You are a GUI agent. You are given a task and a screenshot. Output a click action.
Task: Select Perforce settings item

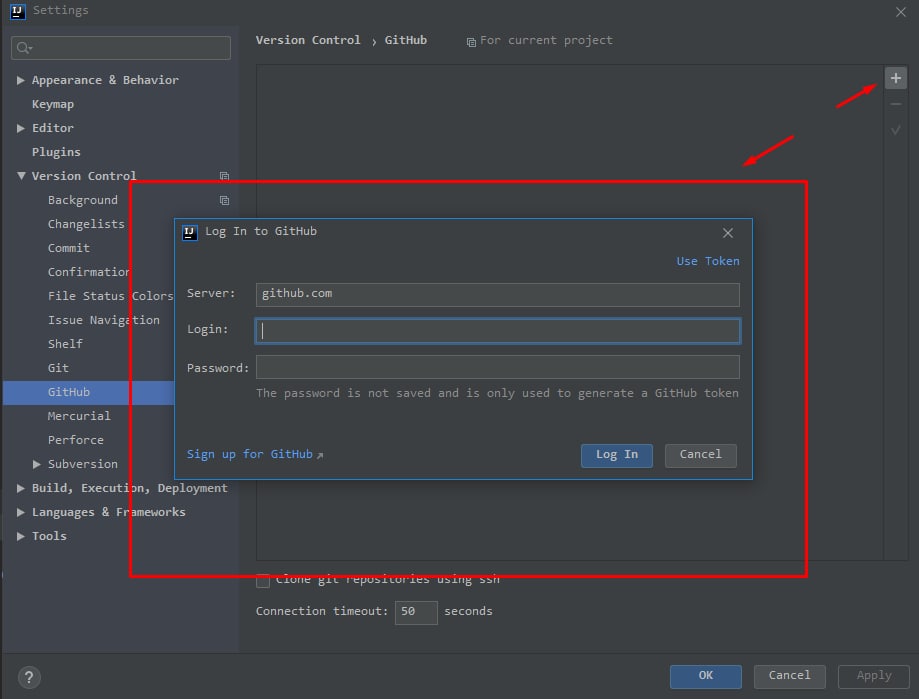click(76, 440)
